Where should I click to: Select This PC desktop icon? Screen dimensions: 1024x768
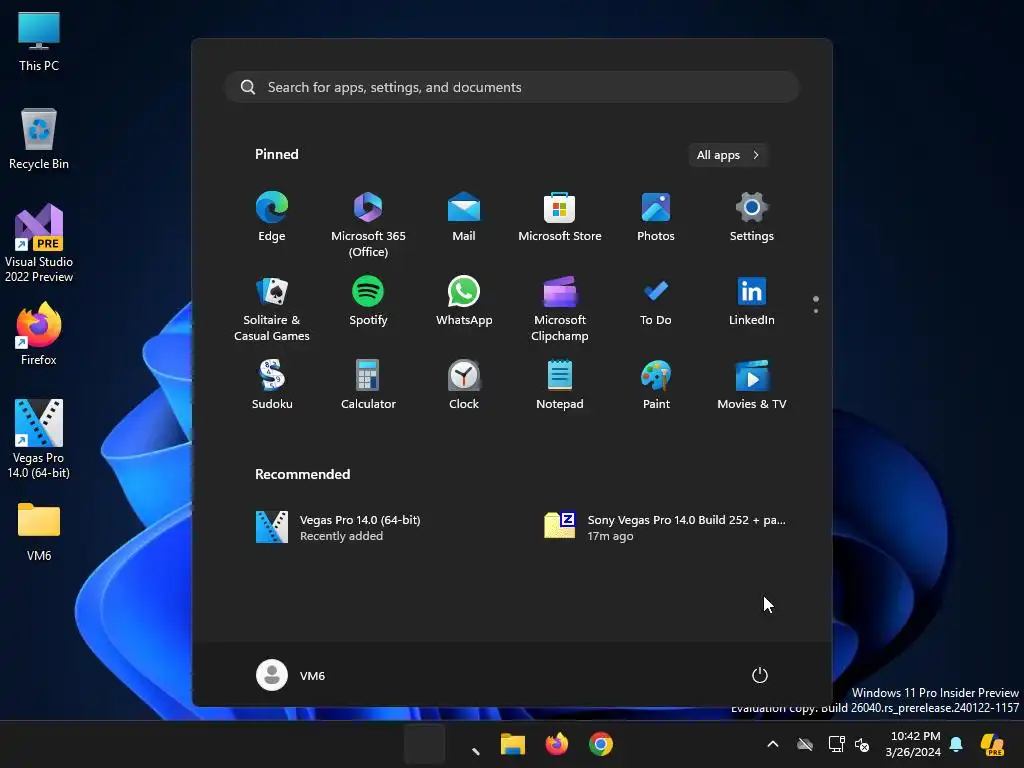pyautogui.click(x=39, y=40)
